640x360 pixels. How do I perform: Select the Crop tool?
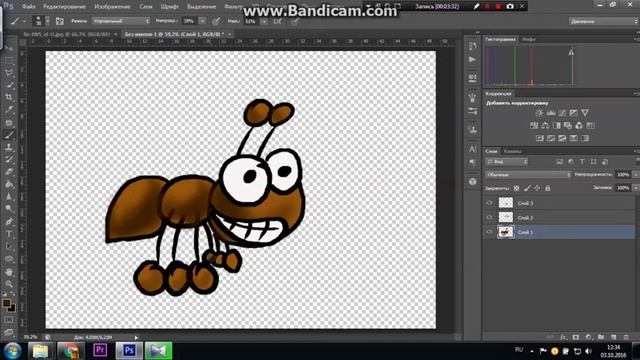click(x=9, y=98)
